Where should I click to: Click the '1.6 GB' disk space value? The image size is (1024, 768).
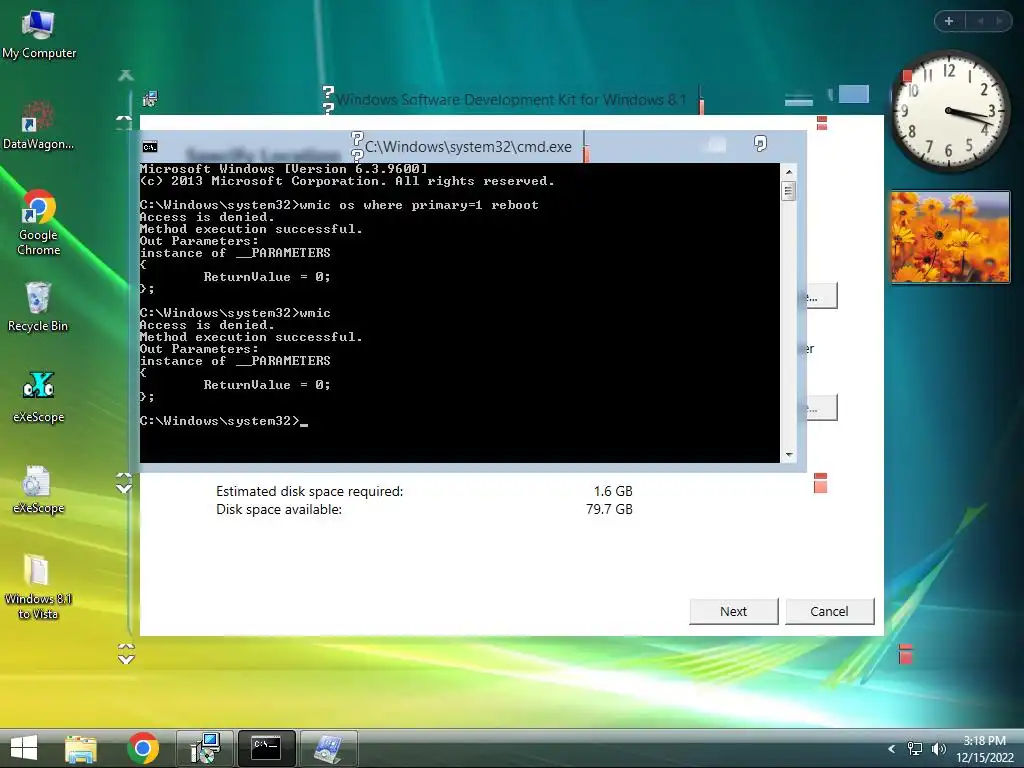click(x=613, y=491)
